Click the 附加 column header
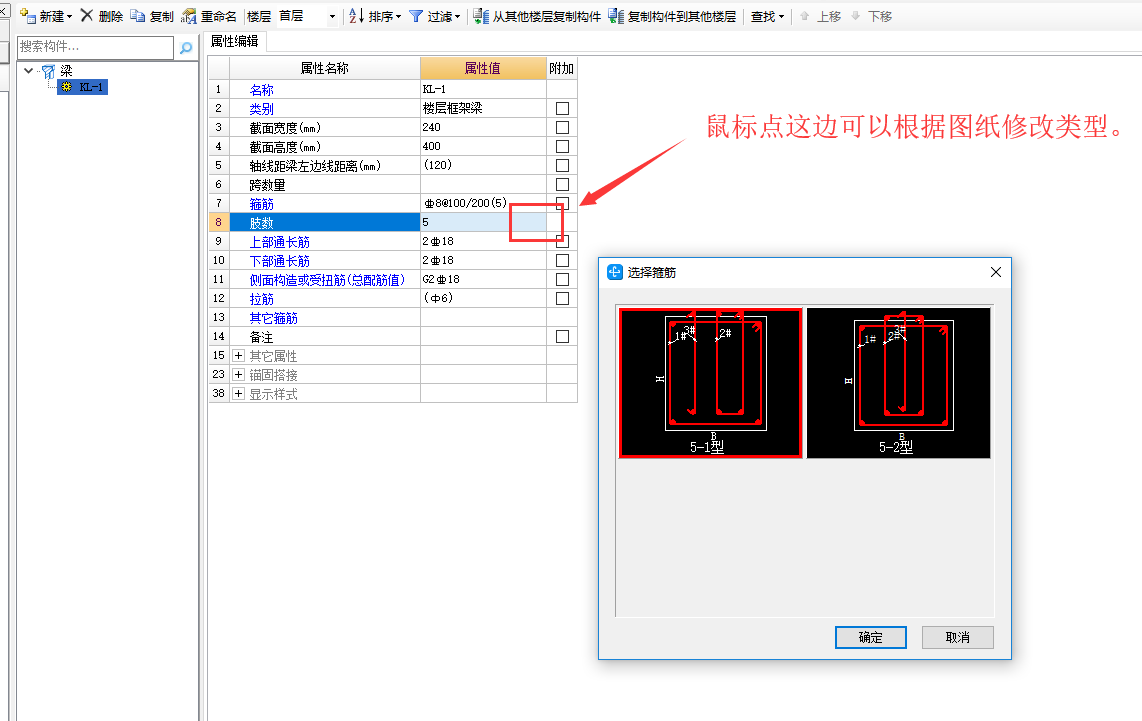The height and width of the screenshot is (721, 1142). [x=562, y=68]
